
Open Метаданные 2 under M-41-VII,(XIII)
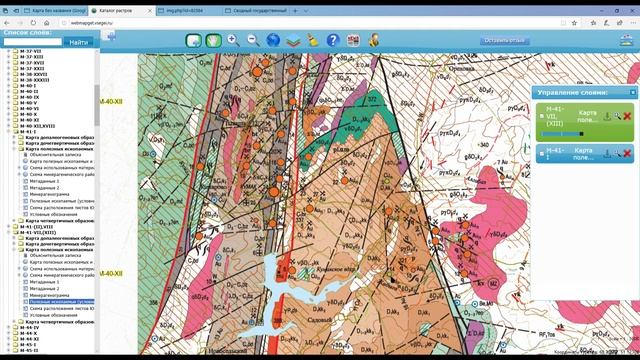click(x=44, y=289)
